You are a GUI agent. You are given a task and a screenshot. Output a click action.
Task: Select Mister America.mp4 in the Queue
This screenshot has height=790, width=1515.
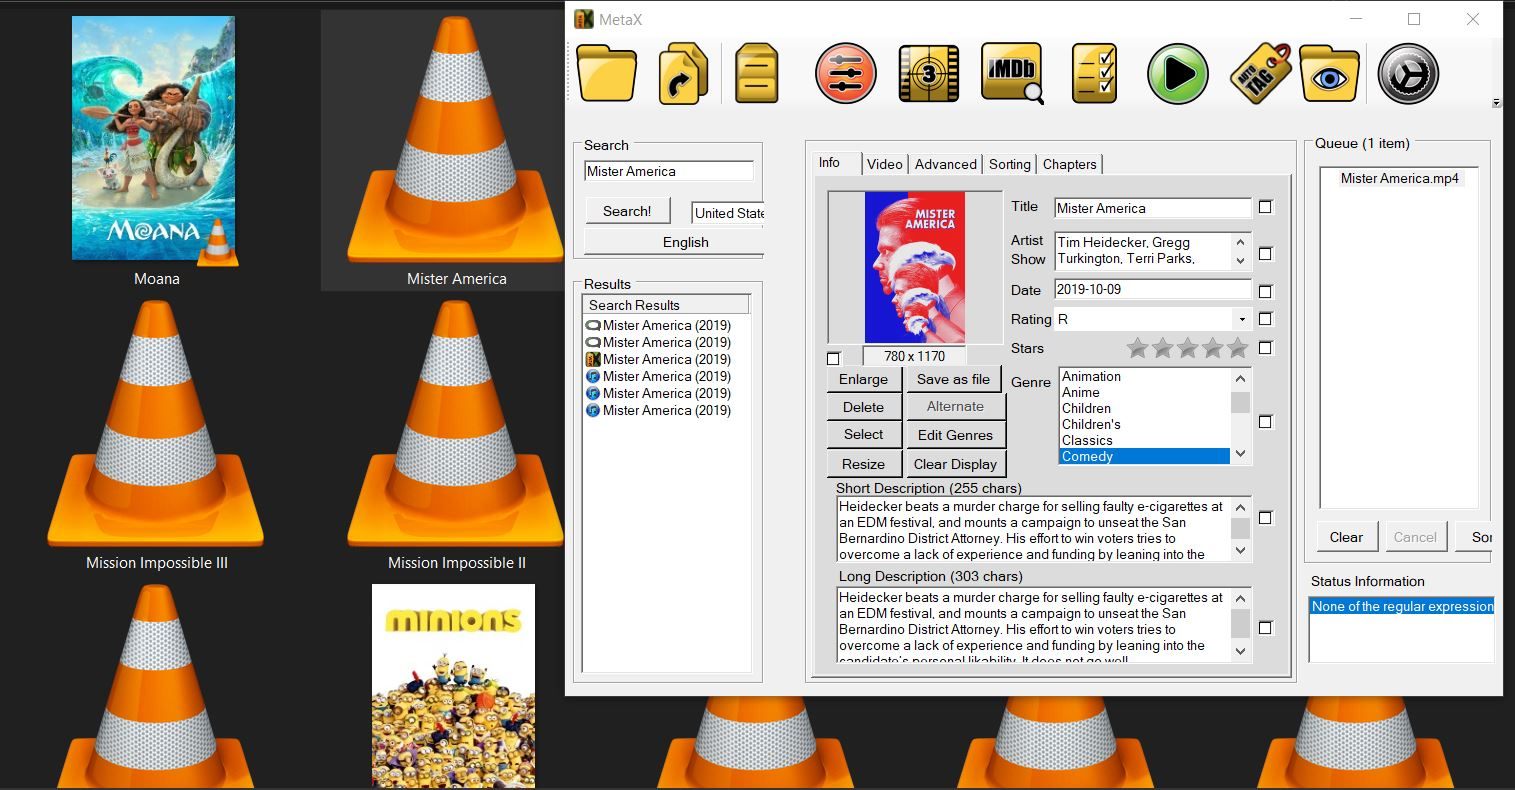coord(1399,178)
